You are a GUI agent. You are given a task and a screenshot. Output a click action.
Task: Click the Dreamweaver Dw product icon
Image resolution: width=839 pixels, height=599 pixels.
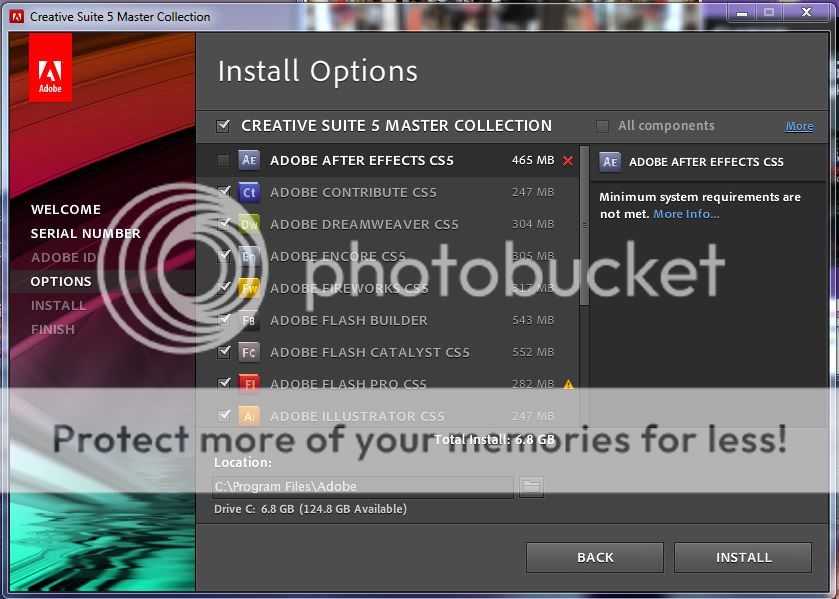point(249,224)
